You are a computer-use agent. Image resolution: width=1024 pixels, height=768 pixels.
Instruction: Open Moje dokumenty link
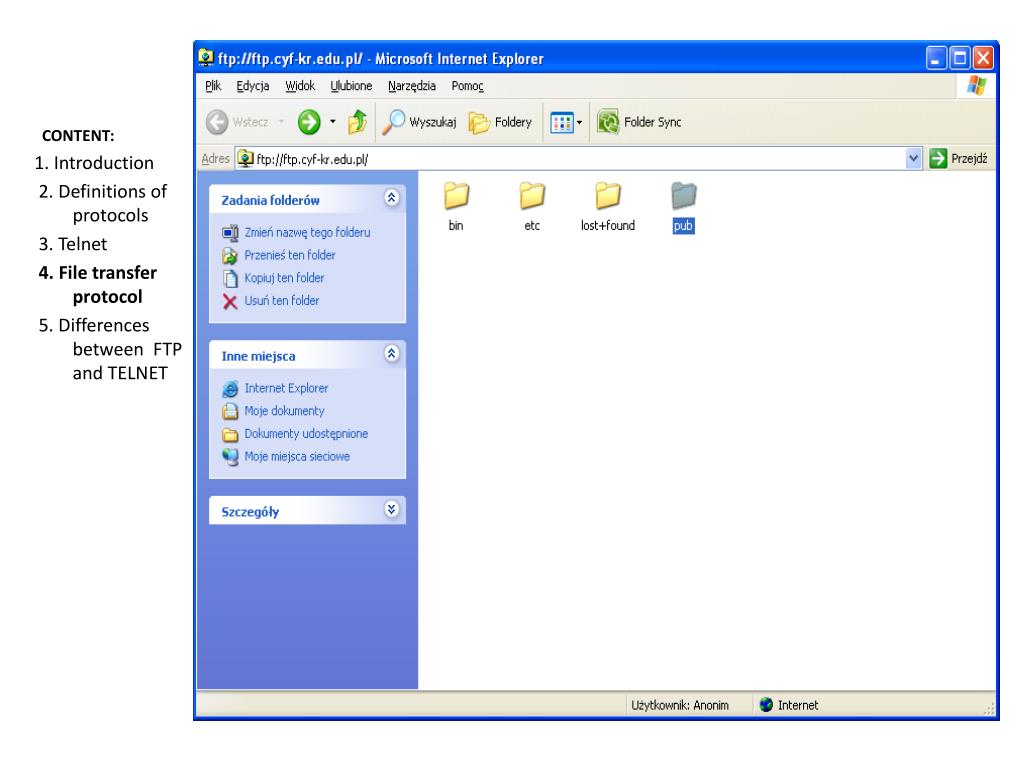(x=285, y=411)
